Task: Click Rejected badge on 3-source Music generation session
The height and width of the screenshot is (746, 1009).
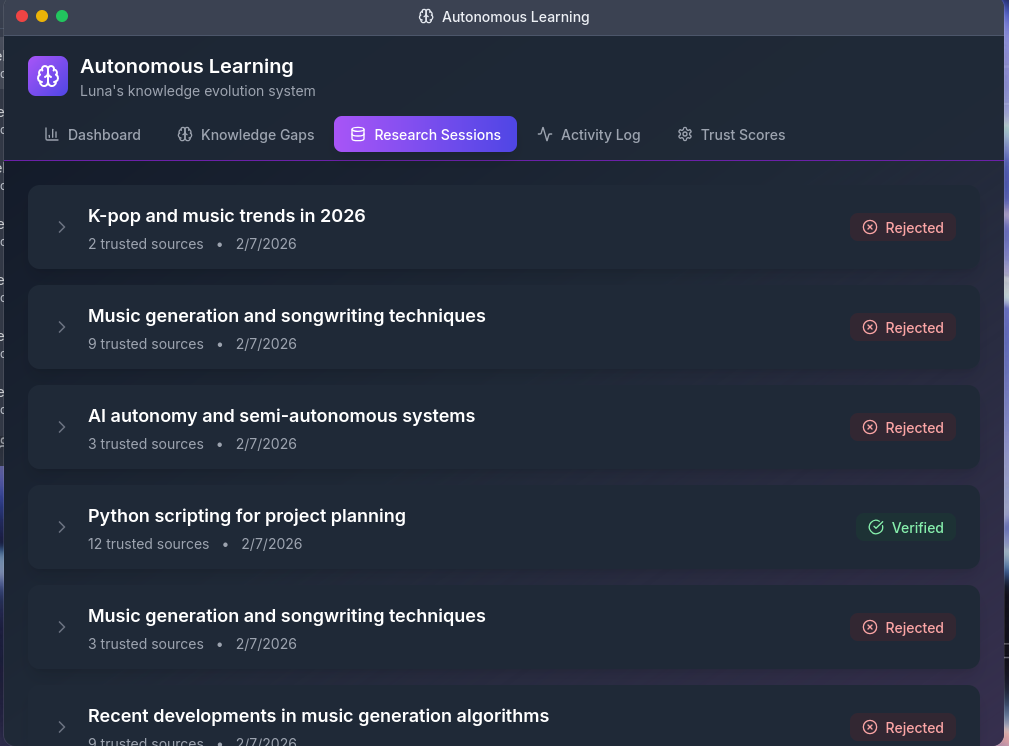Action: [903, 628]
